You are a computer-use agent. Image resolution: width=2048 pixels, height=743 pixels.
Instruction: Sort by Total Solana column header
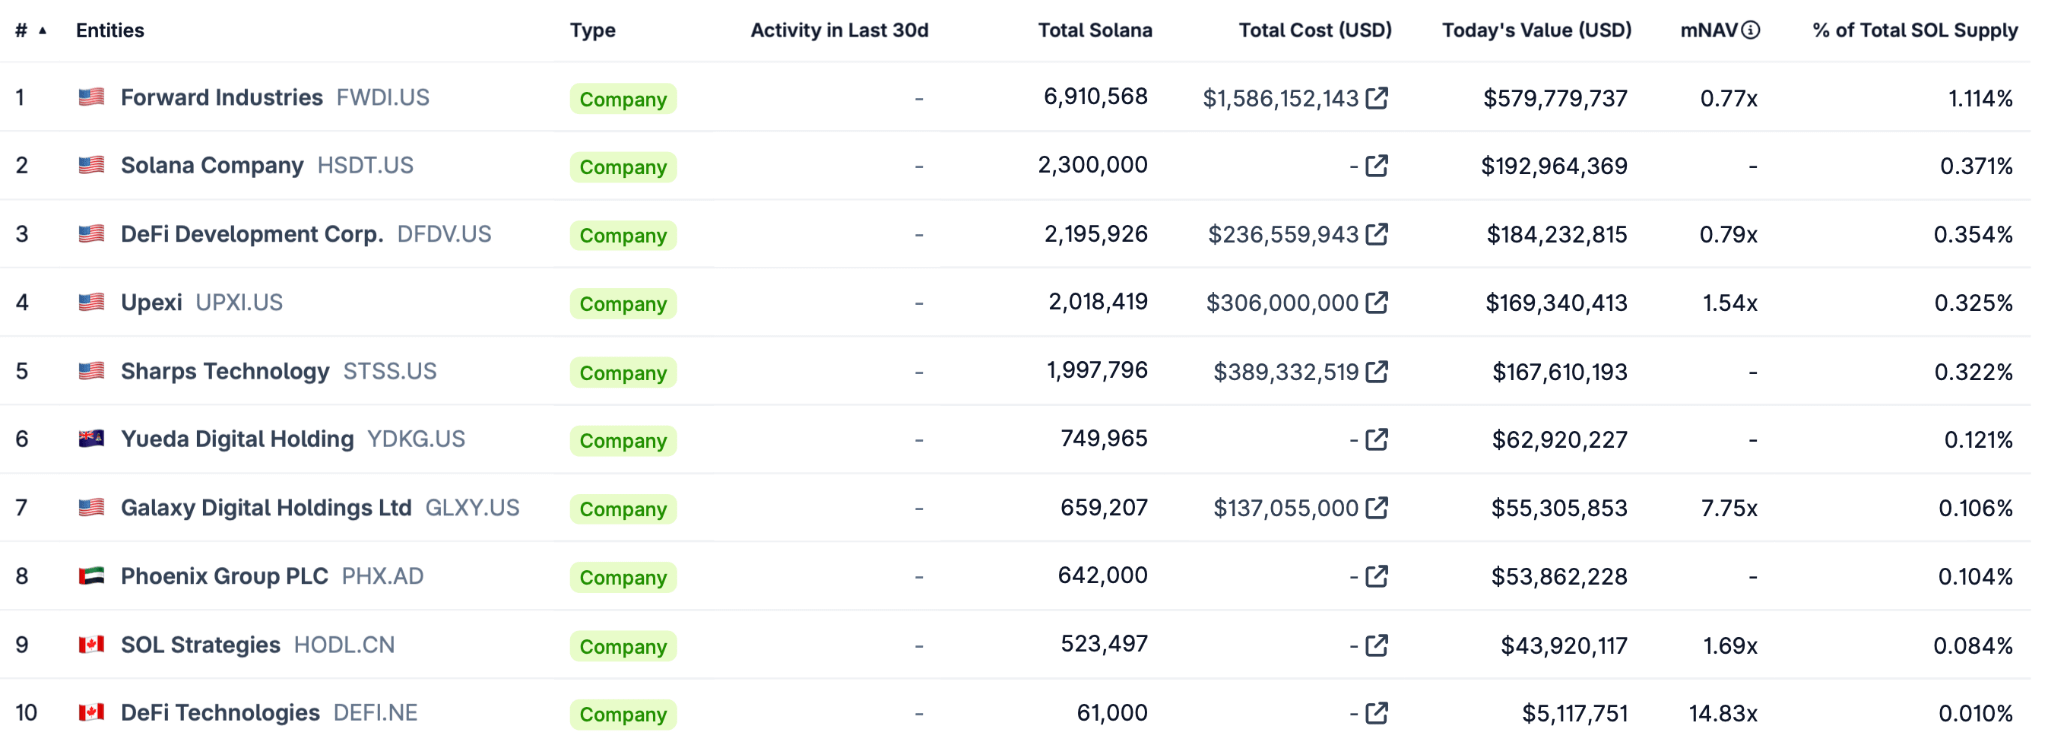1094,30
